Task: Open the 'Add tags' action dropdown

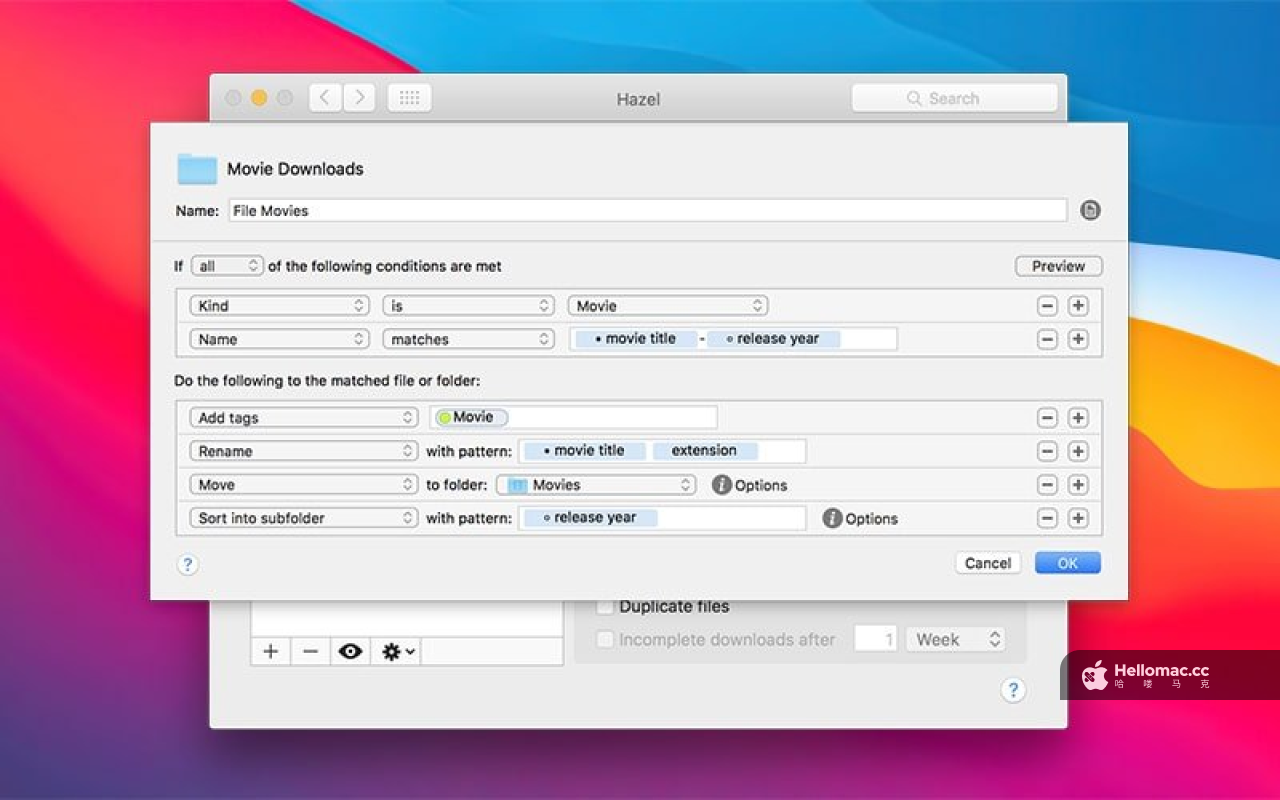Action: click(304, 418)
